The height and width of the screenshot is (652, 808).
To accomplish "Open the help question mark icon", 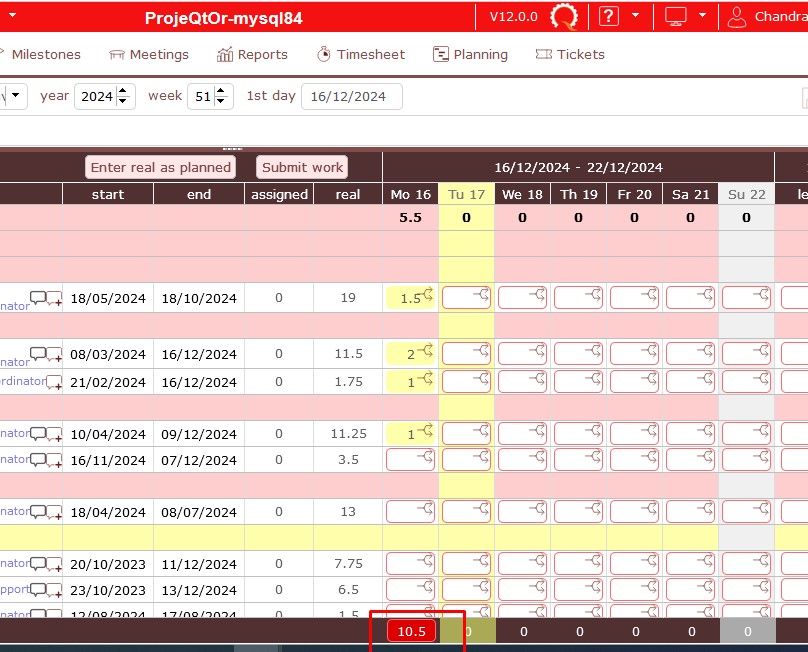I will (608, 16).
